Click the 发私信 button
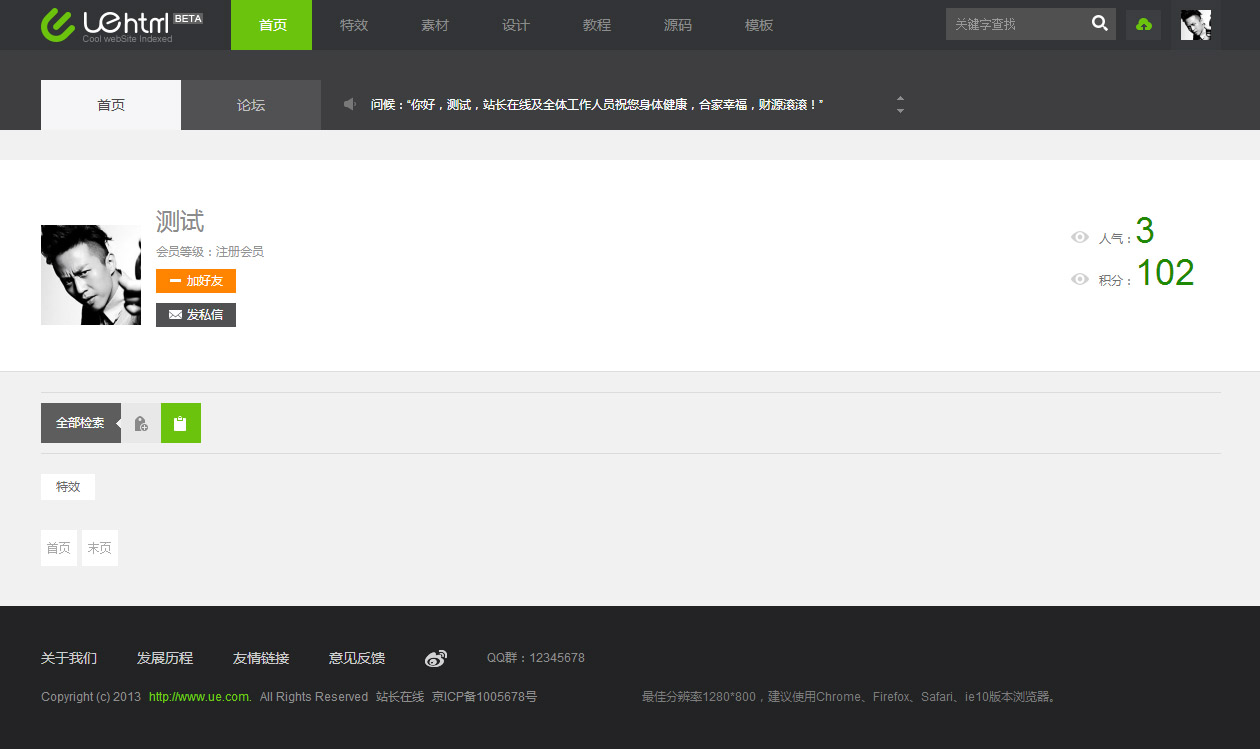Image resolution: width=1260 pixels, height=749 pixels. coord(196,315)
